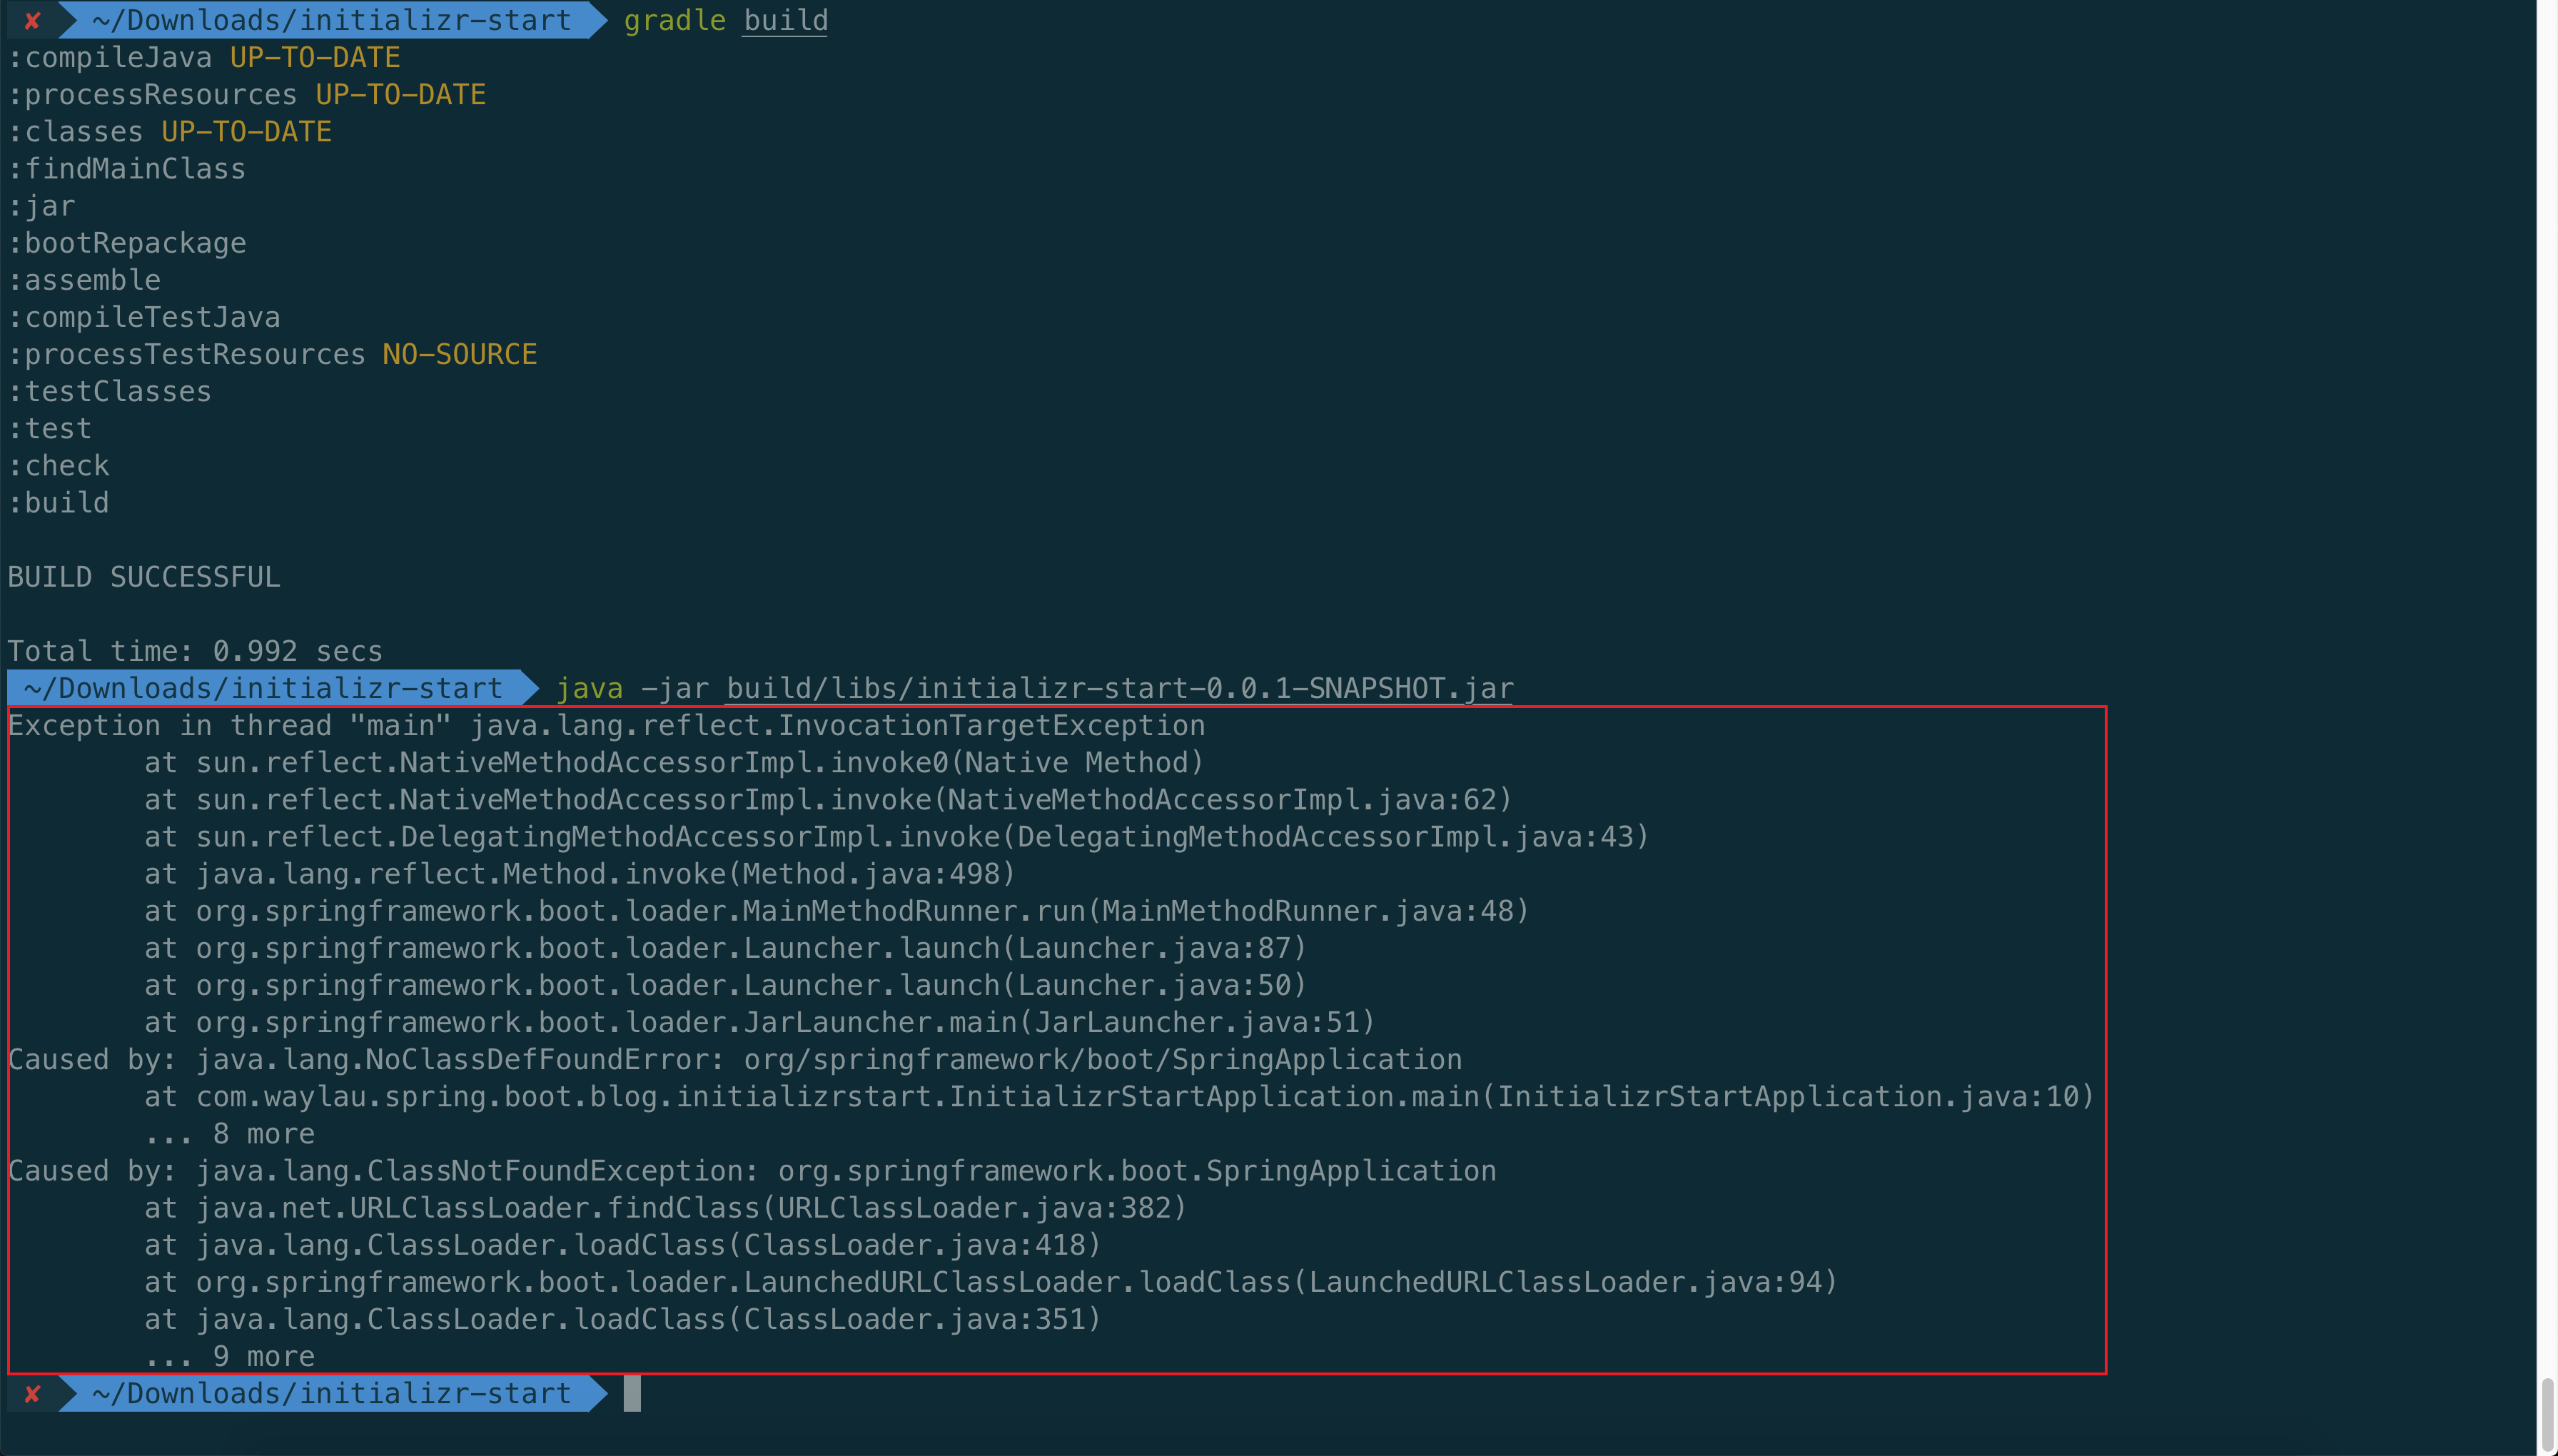Click the ':check' task line
This screenshot has height=1456, width=2558.
point(59,465)
